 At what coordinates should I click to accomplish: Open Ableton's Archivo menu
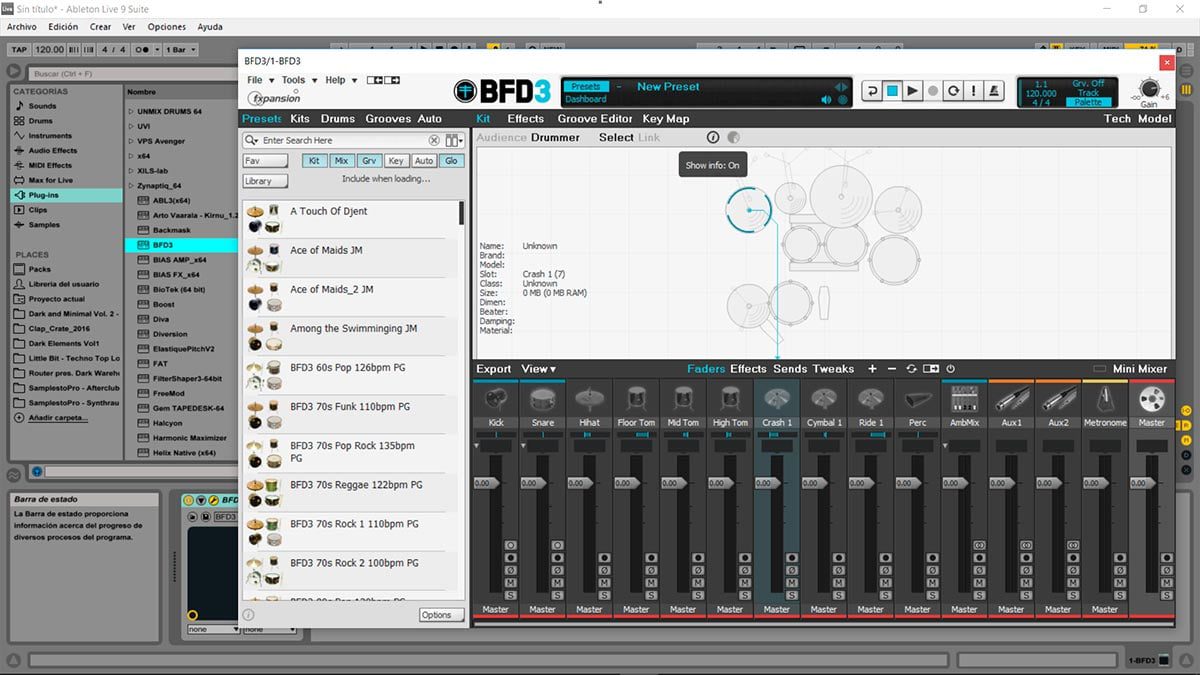[x=22, y=27]
